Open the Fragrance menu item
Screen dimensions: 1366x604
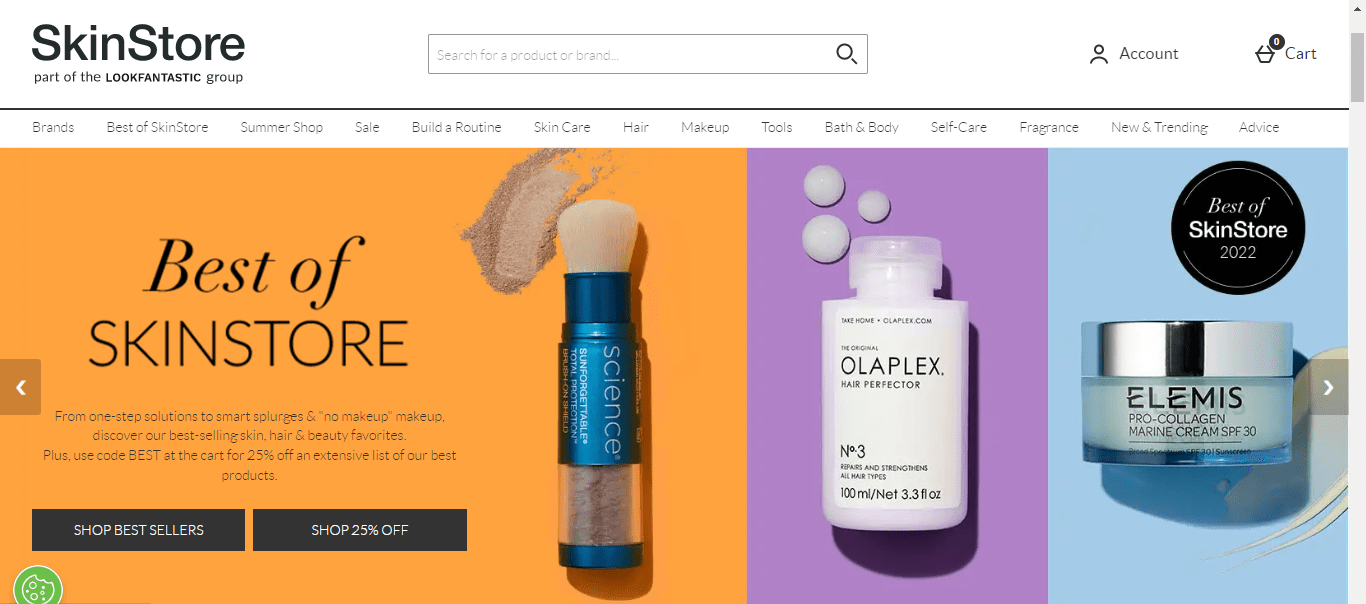[1049, 127]
